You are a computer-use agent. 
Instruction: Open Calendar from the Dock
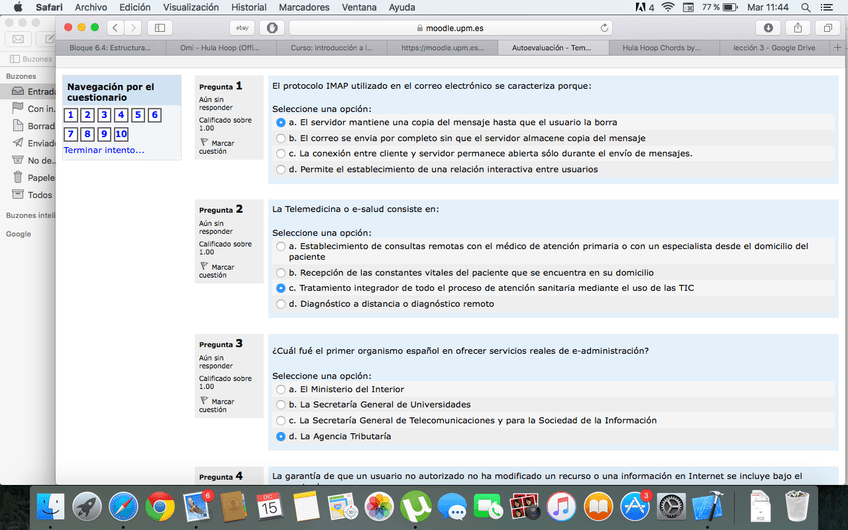point(269,506)
